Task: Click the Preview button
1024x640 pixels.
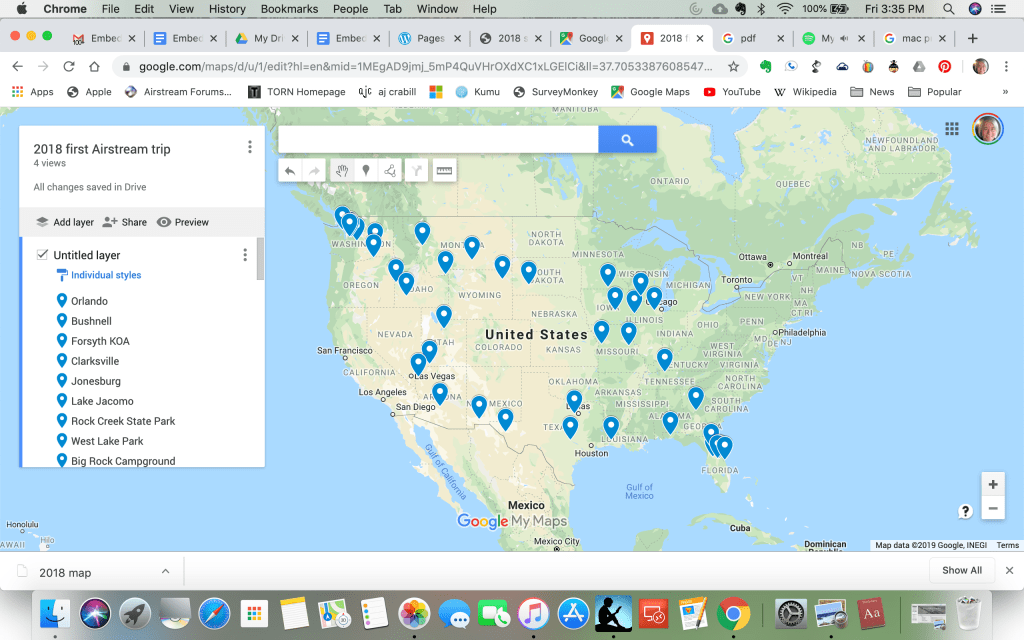Action: (x=183, y=222)
